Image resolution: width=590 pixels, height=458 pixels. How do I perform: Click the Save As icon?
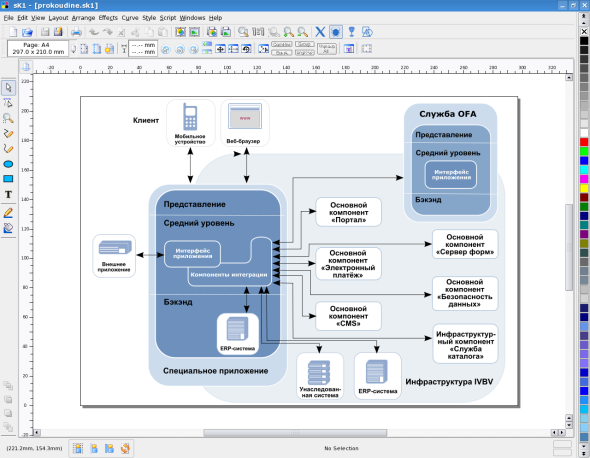click(x=58, y=32)
